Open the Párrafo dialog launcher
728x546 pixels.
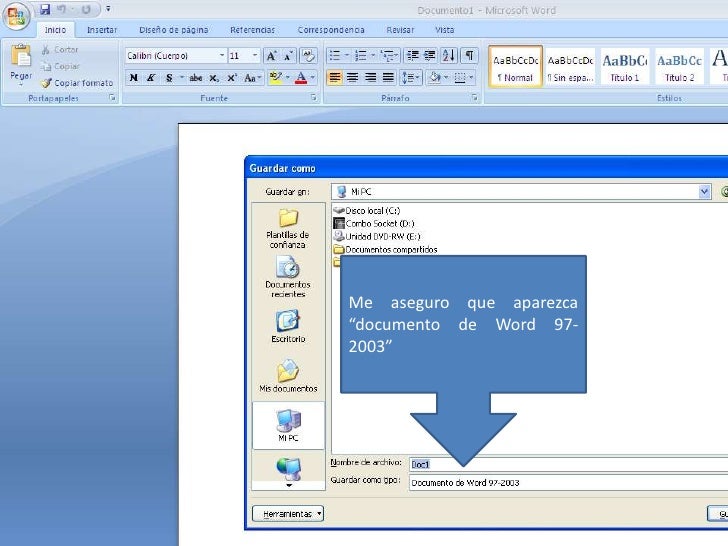coord(474,98)
